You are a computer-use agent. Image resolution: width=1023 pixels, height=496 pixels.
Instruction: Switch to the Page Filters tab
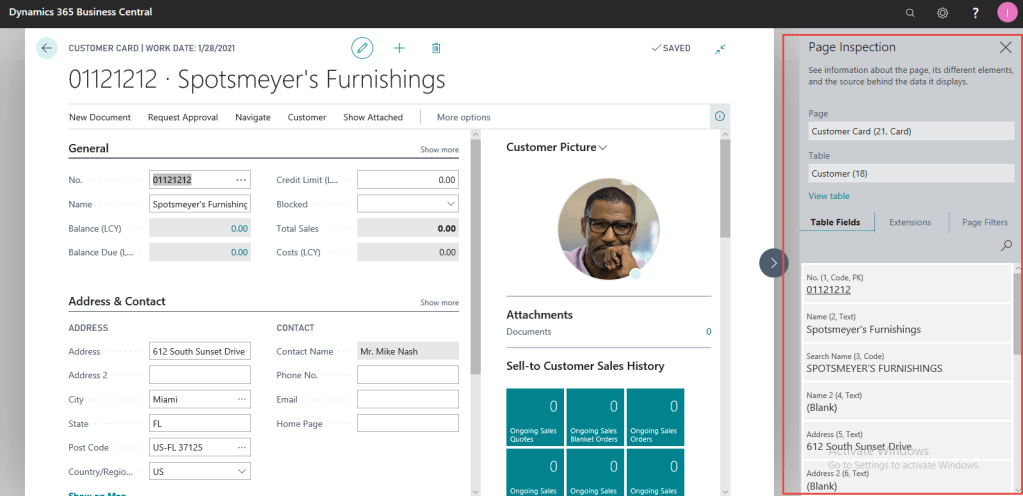(x=984, y=222)
